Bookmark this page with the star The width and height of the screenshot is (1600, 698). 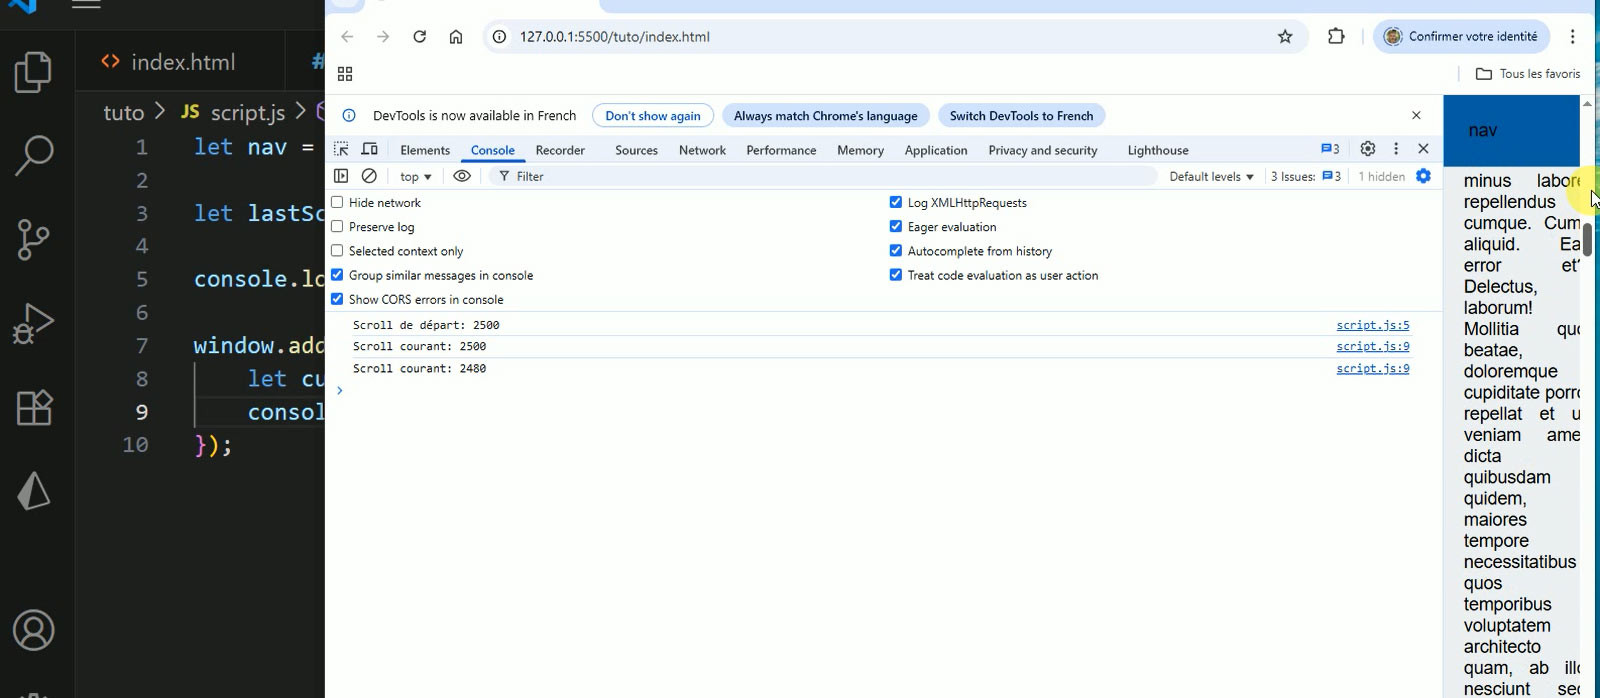(1285, 37)
